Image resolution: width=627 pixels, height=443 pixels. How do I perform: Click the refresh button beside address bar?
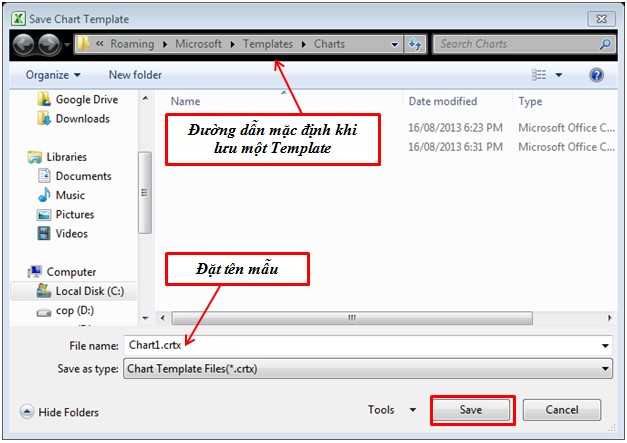tap(416, 45)
